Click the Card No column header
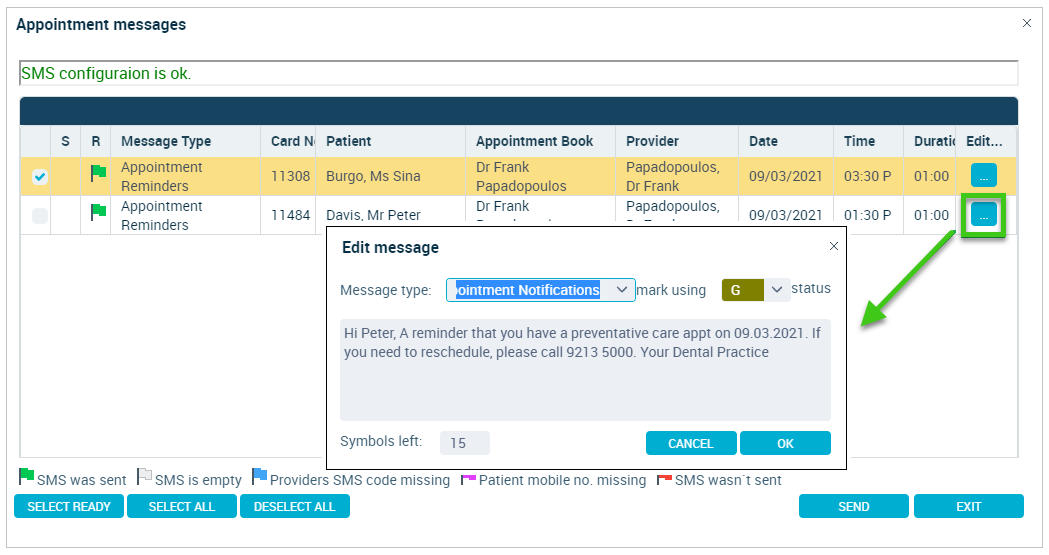1049x555 pixels. 288,141
